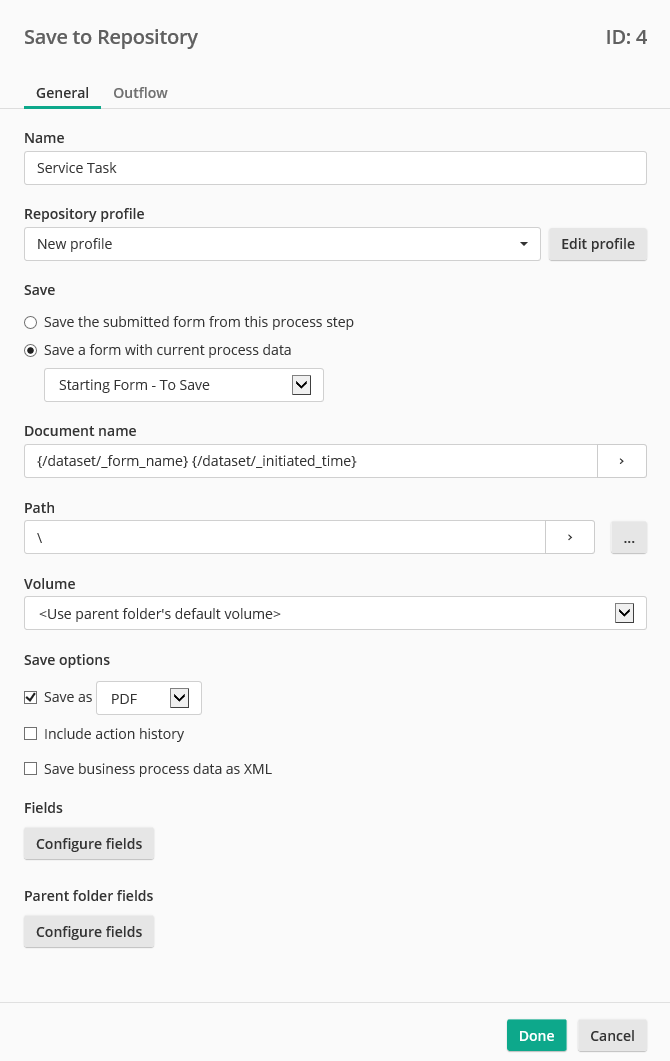Select 'Save the submitted form' radio option
Viewport: 670px width, 1061px height.
(x=31, y=322)
